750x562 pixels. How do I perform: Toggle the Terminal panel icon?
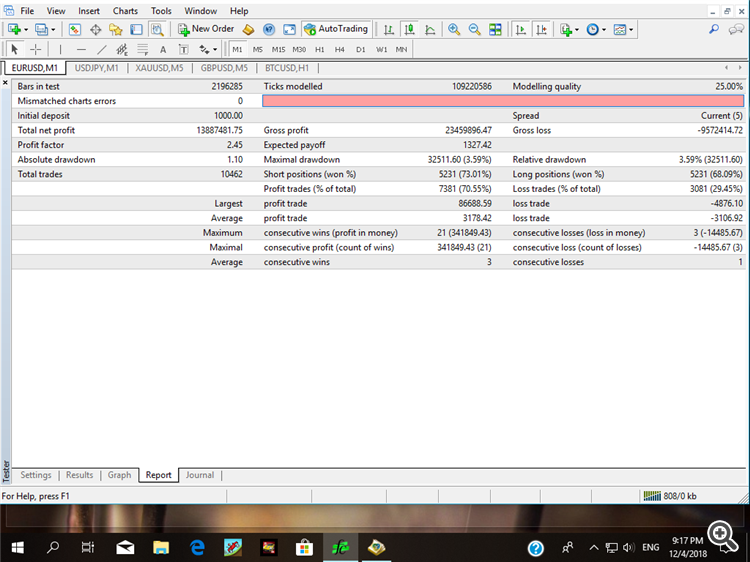[x=136, y=30]
